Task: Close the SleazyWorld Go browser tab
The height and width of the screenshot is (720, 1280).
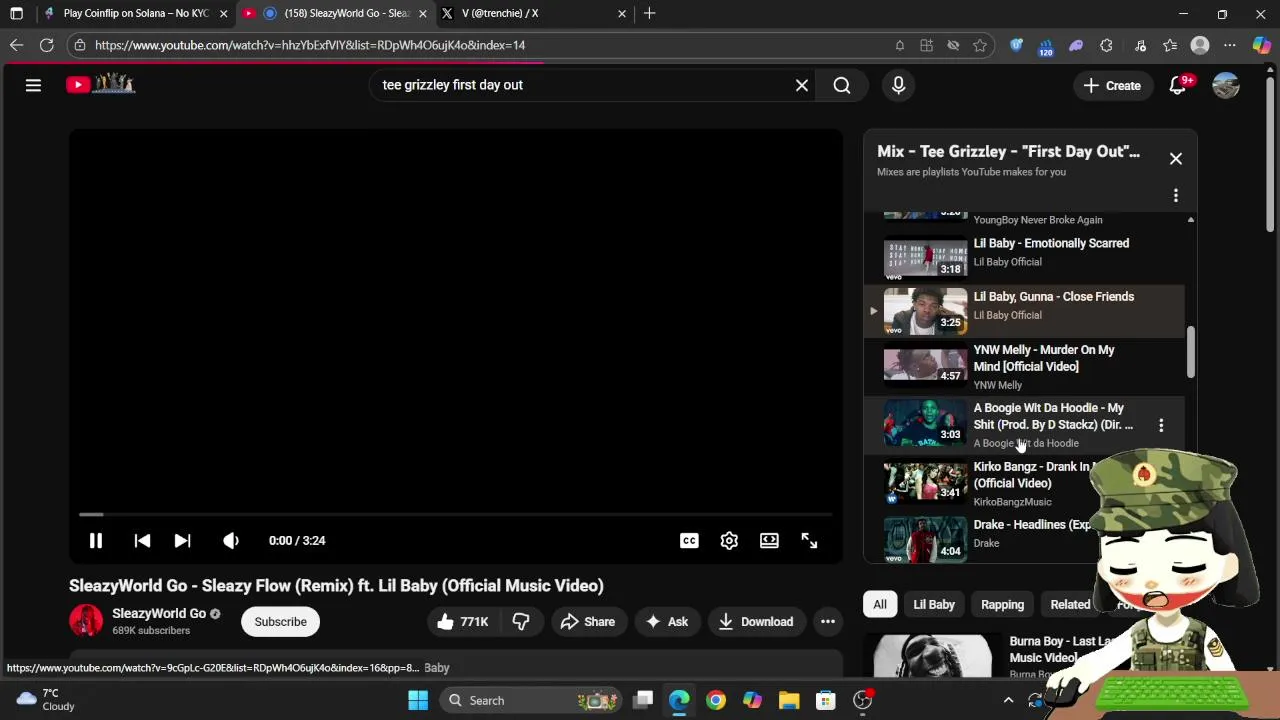Action: point(423,14)
